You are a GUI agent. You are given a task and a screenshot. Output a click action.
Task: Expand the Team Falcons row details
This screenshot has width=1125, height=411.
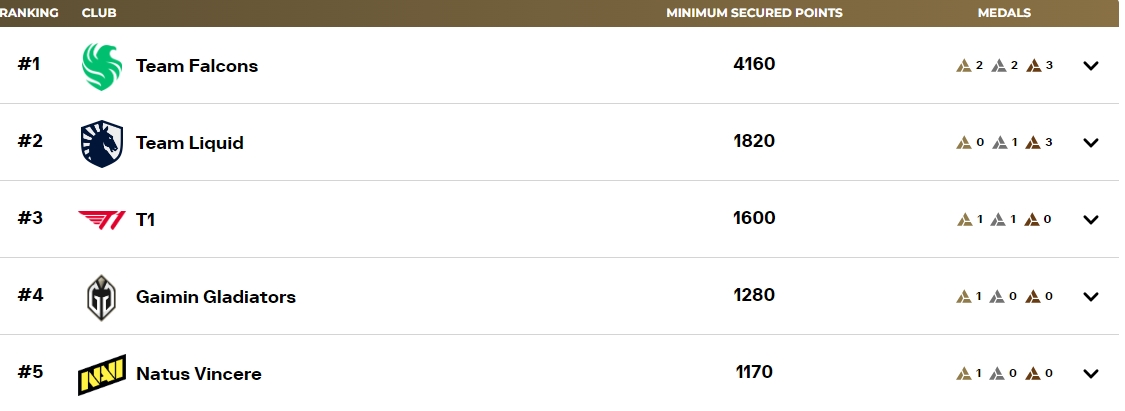[x=1091, y=66]
